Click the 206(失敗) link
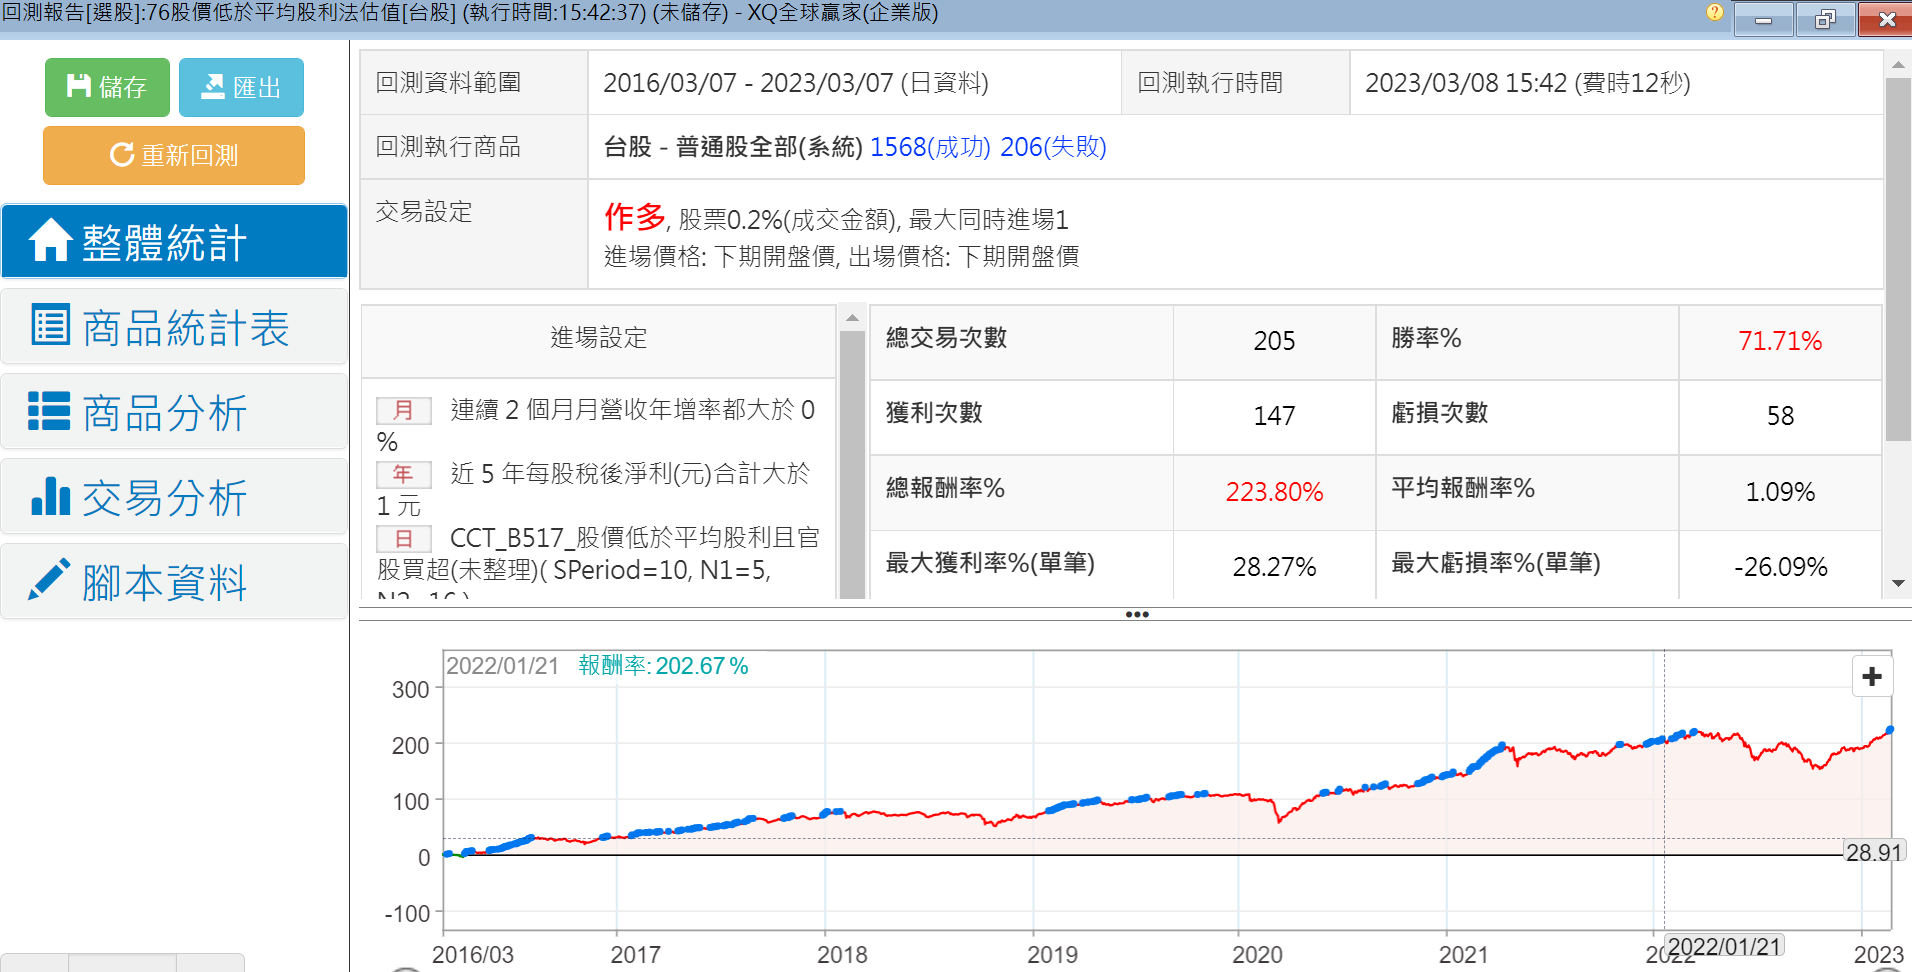This screenshot has width=1912, height=972. (1053, 147)
